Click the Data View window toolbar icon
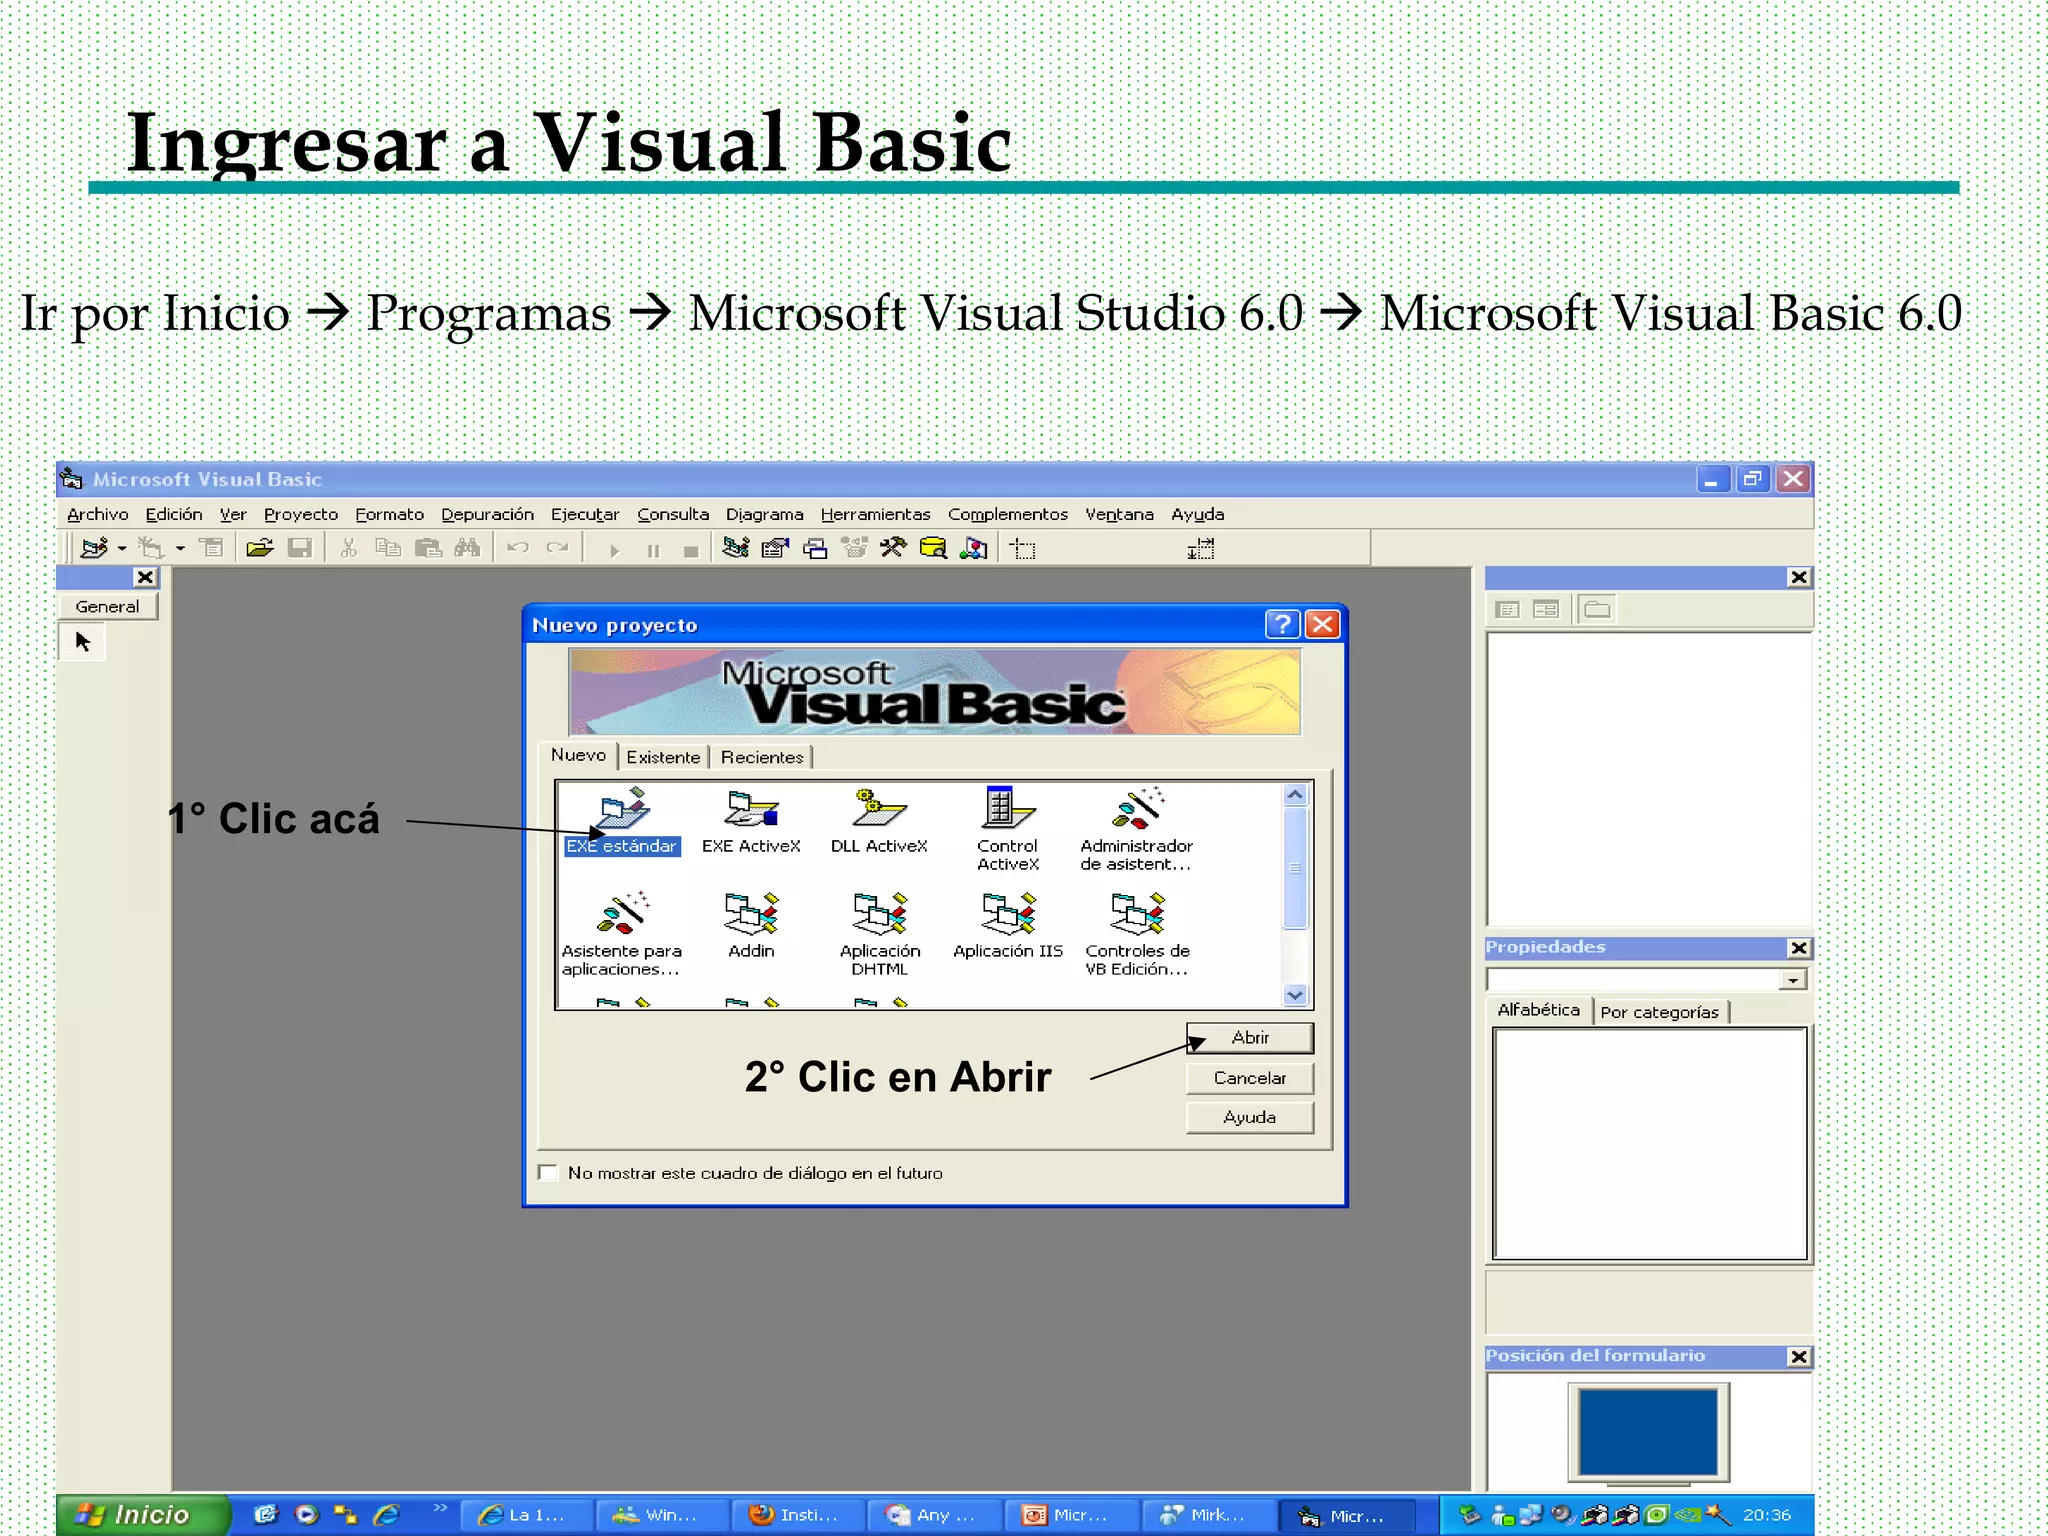 coord(932,548)
